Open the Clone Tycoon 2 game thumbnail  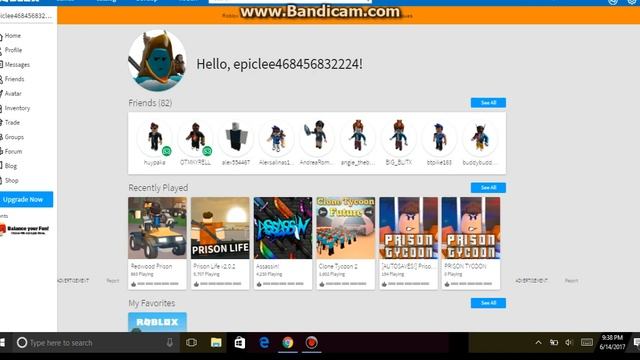[346, 228]
